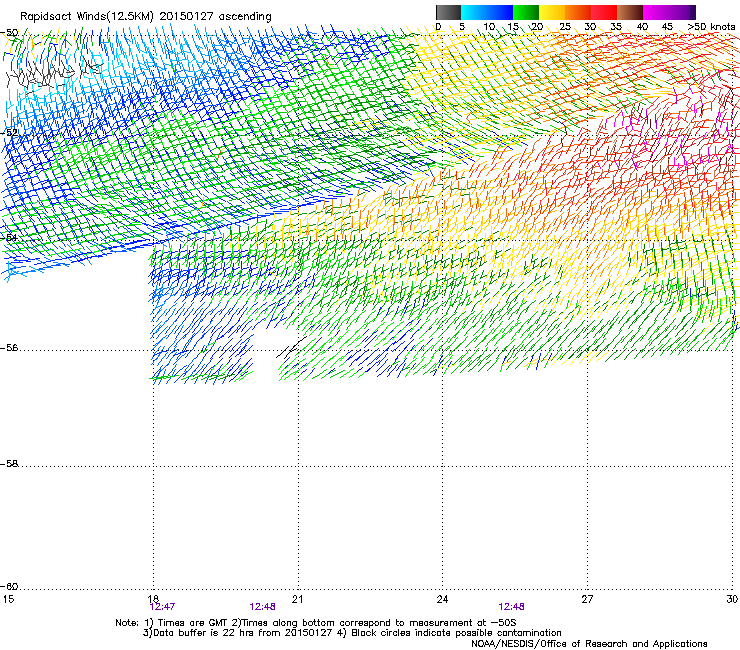Click the longitude axis label '27'
740x650 pixels.
click(x=587, y=599)
